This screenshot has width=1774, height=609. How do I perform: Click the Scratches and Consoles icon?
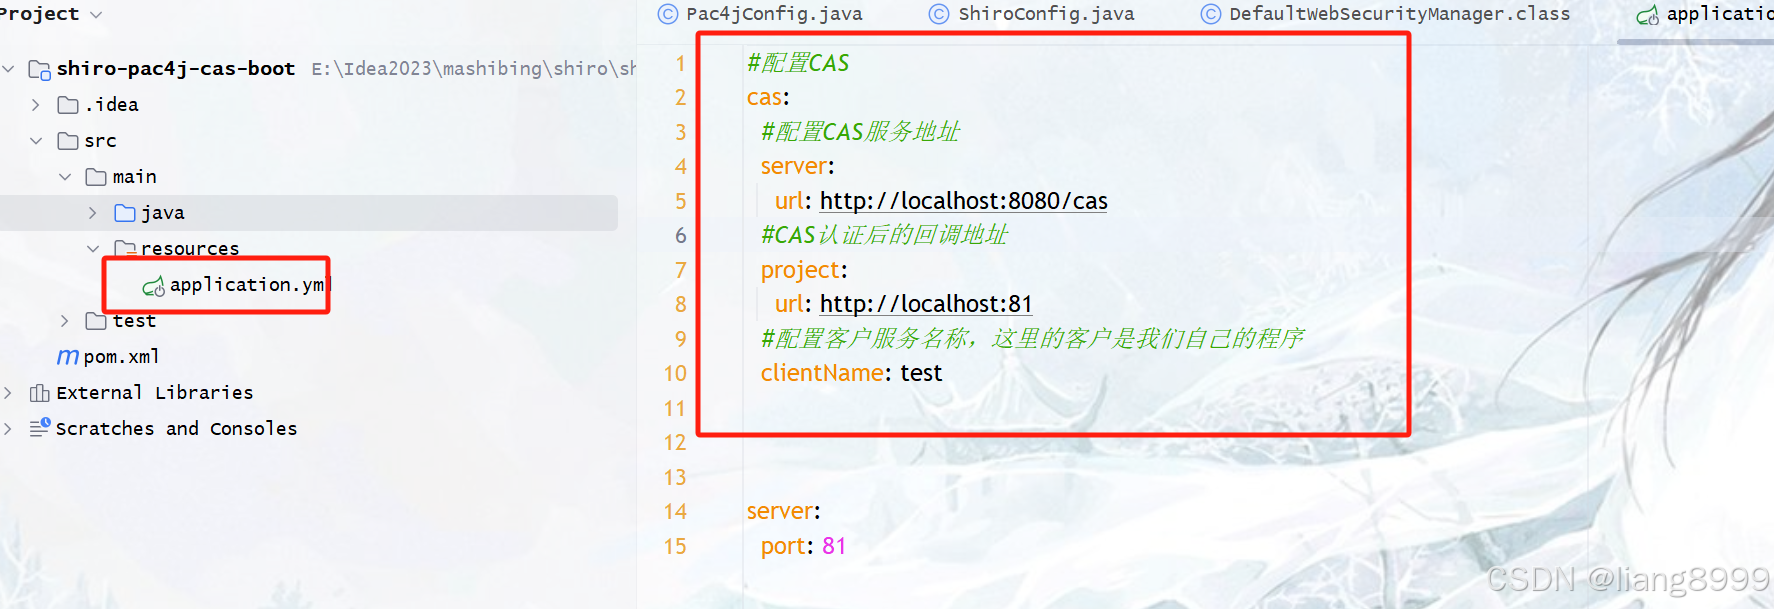[x=40, y=428]
